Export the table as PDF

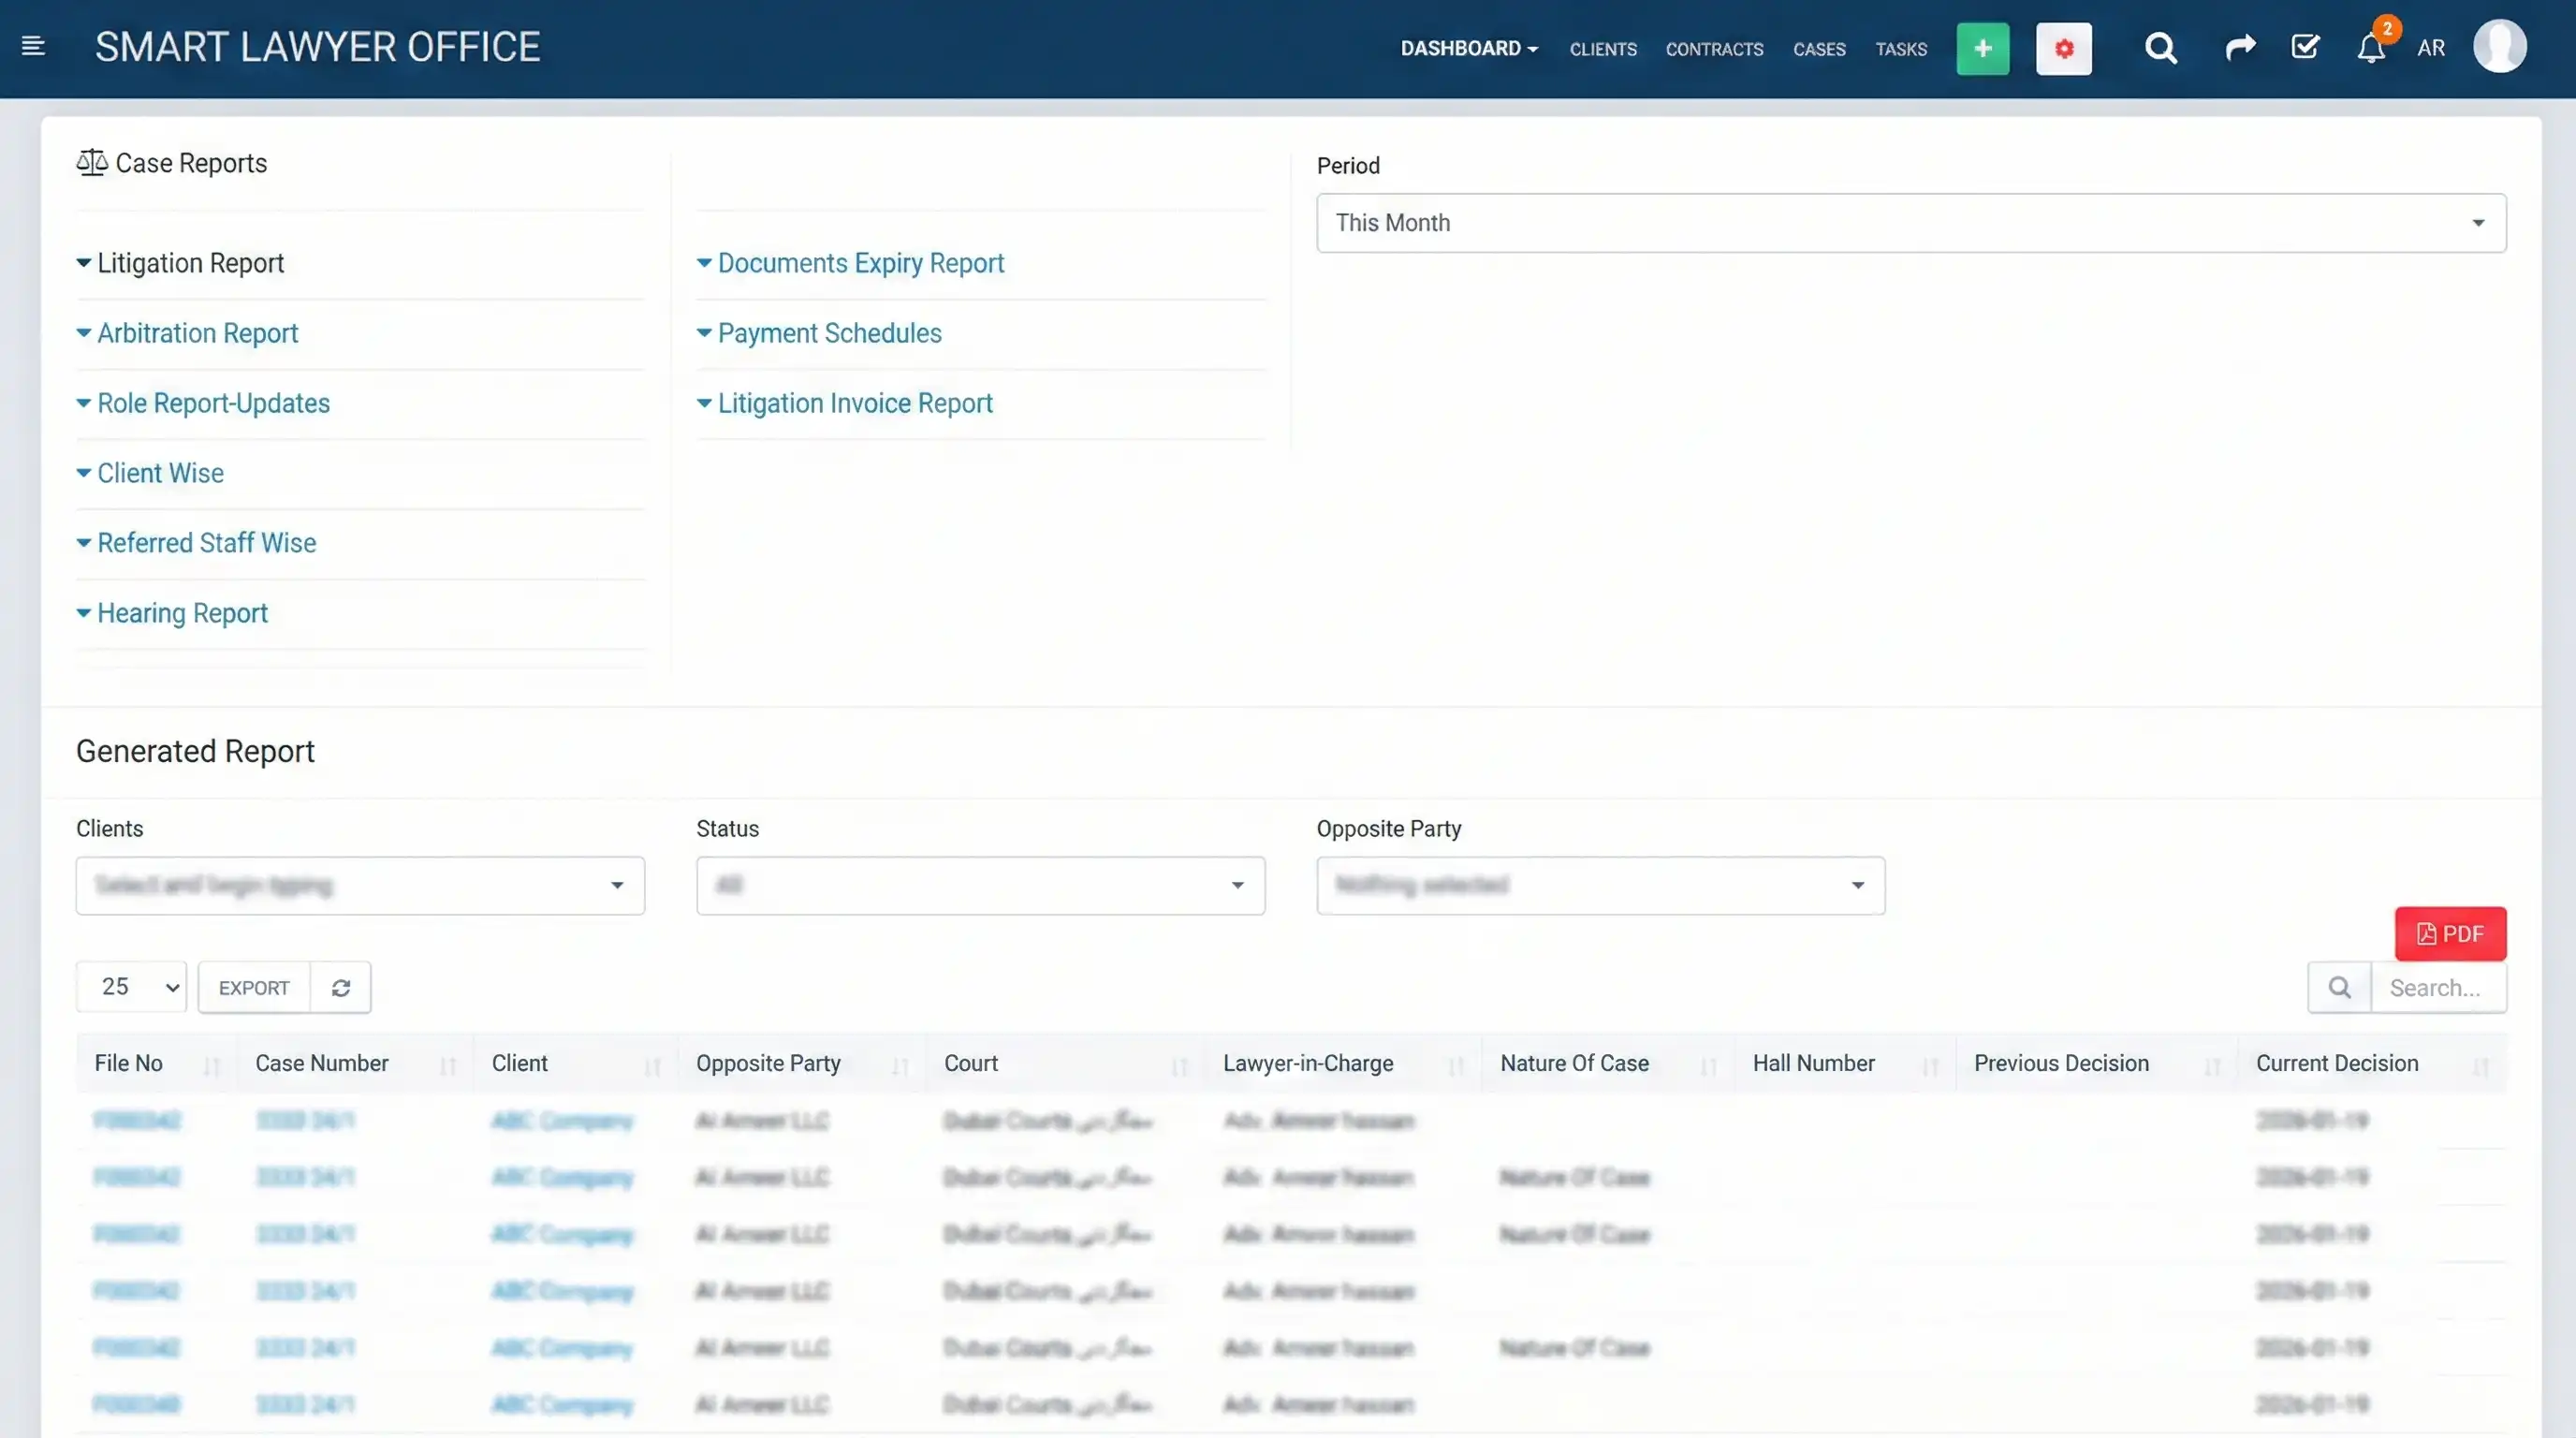click(x=2450, y=933)
